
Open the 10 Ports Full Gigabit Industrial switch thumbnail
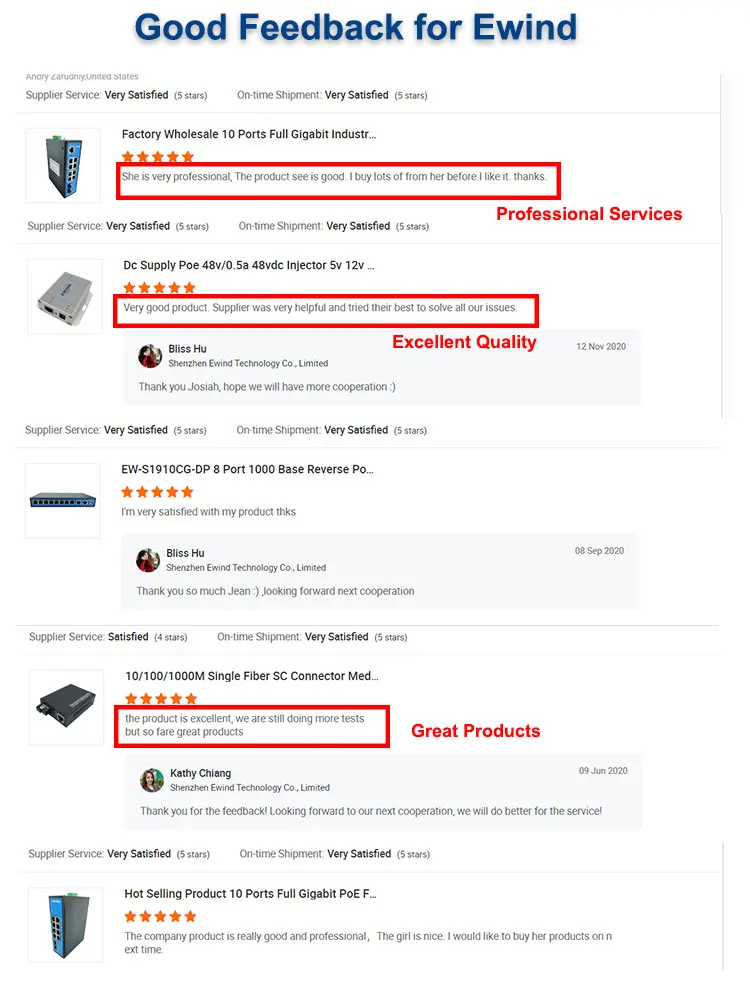pyautogui.click(x=63, y=165)
